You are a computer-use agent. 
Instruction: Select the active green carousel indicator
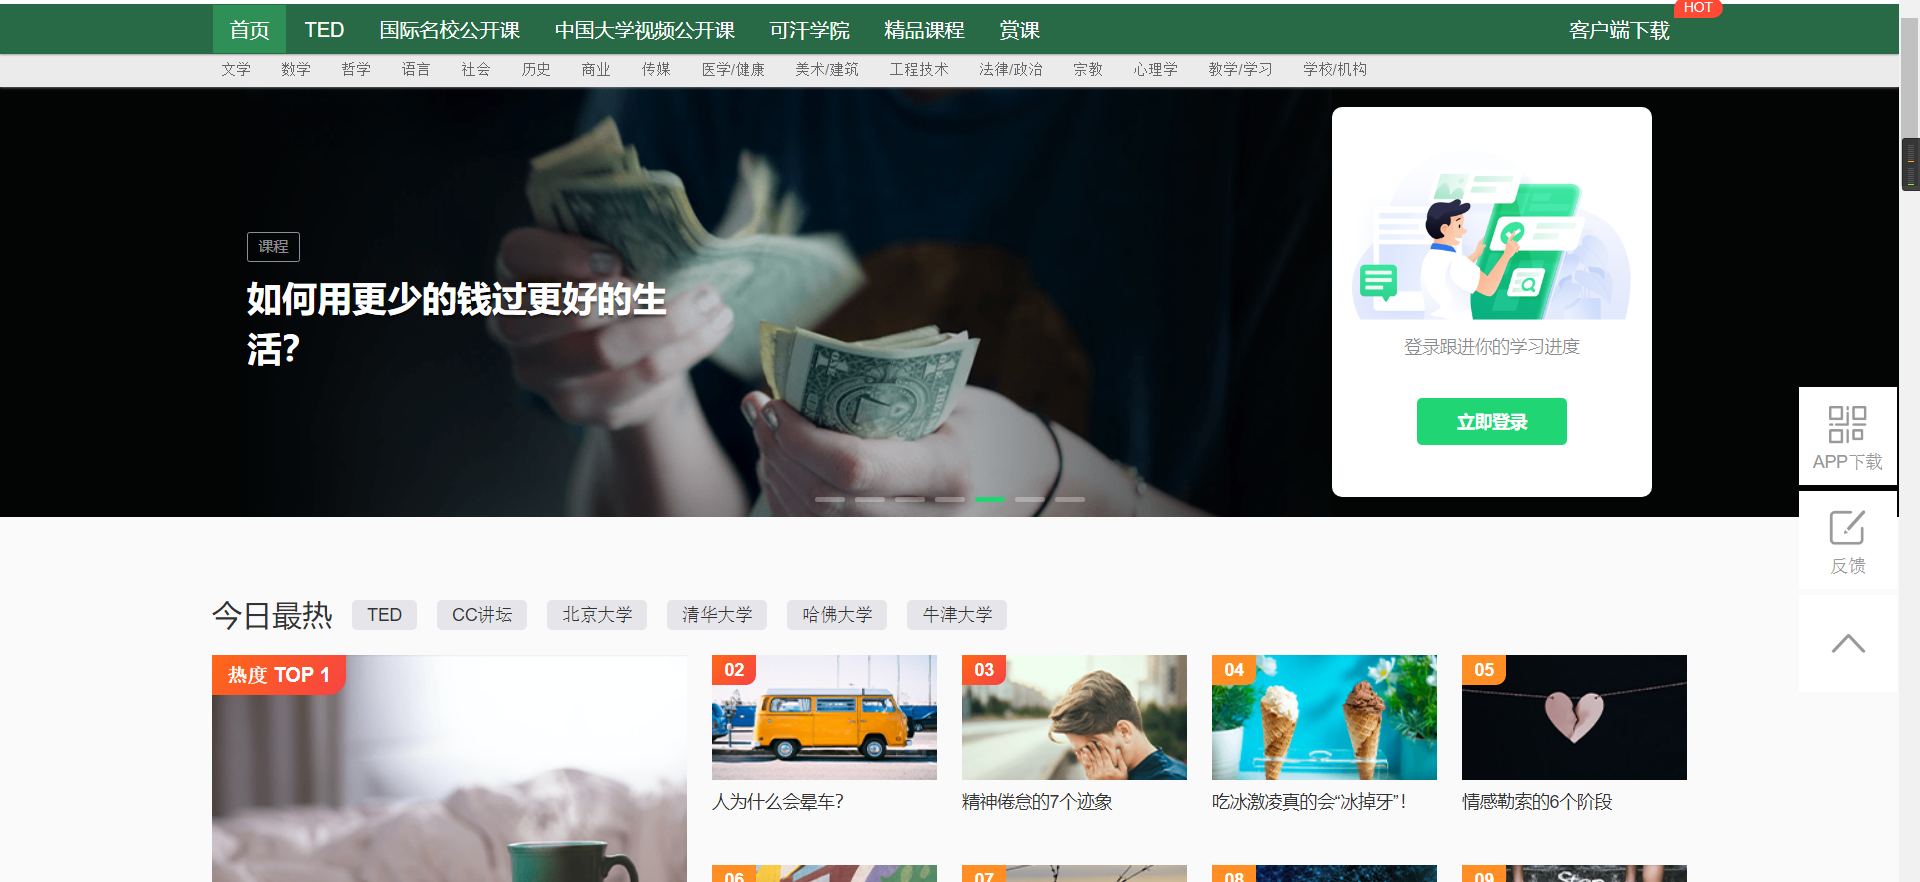click(989, 499)
